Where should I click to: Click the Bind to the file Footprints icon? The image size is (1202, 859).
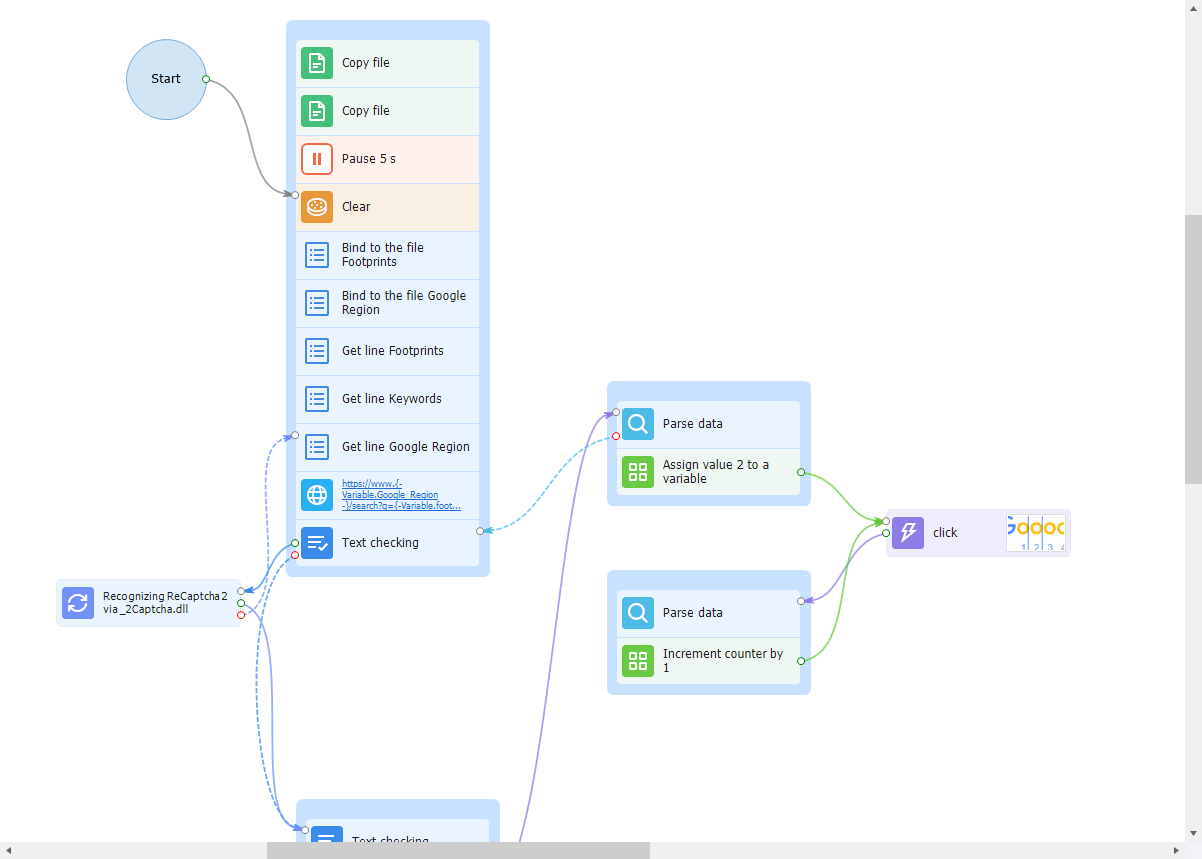click(x=317, y=255)
